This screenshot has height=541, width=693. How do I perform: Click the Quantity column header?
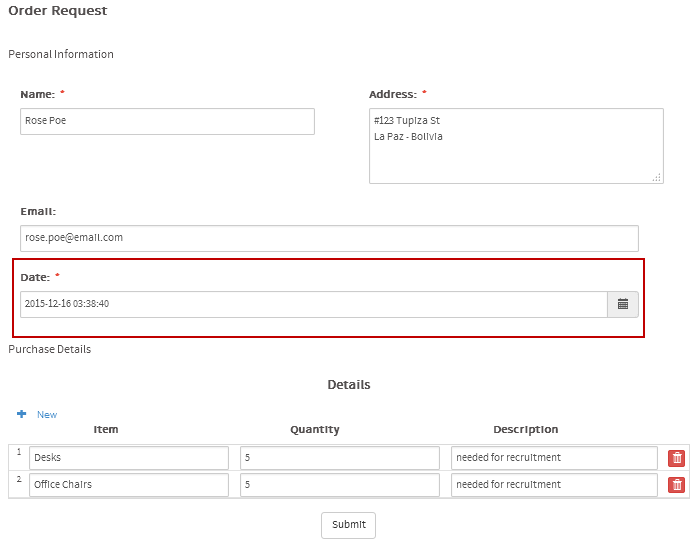pos(315,430)
